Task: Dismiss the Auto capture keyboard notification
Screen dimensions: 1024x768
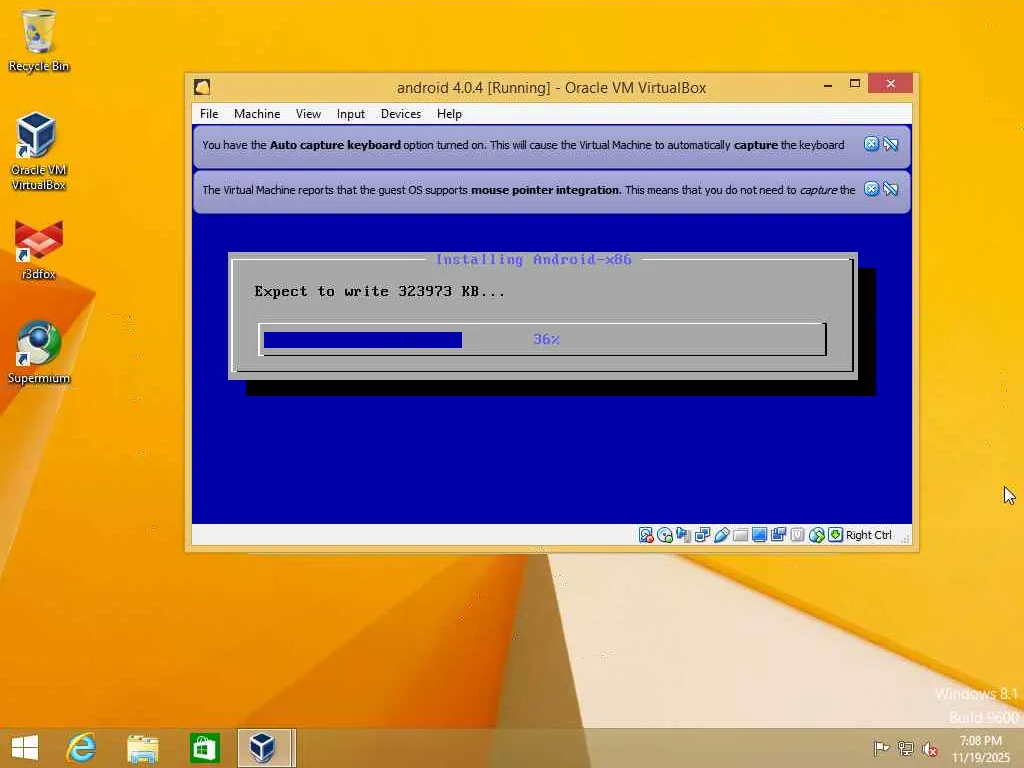Action: click(871, 144)
